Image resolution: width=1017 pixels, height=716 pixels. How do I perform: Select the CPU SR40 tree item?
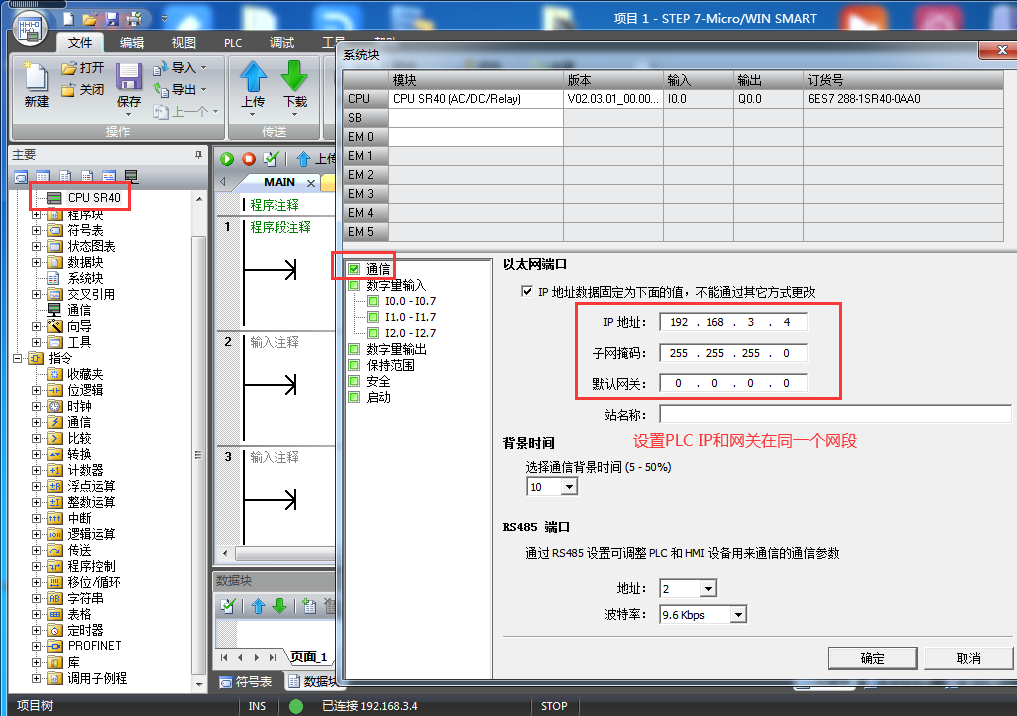94,198
